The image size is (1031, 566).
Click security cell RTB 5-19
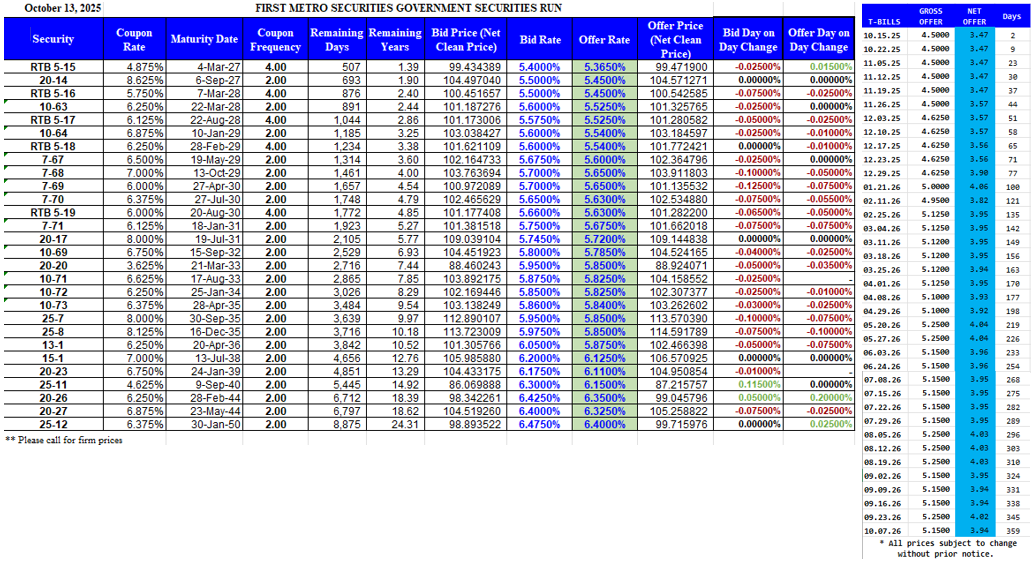53,212
